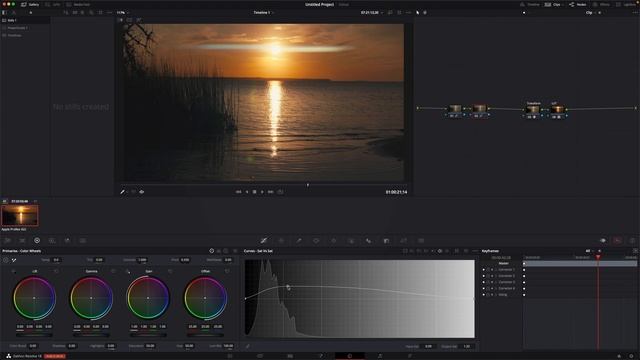640x360 pixels.
Task: Toggle the LUTs panel
Action: (x=53, y=4)
